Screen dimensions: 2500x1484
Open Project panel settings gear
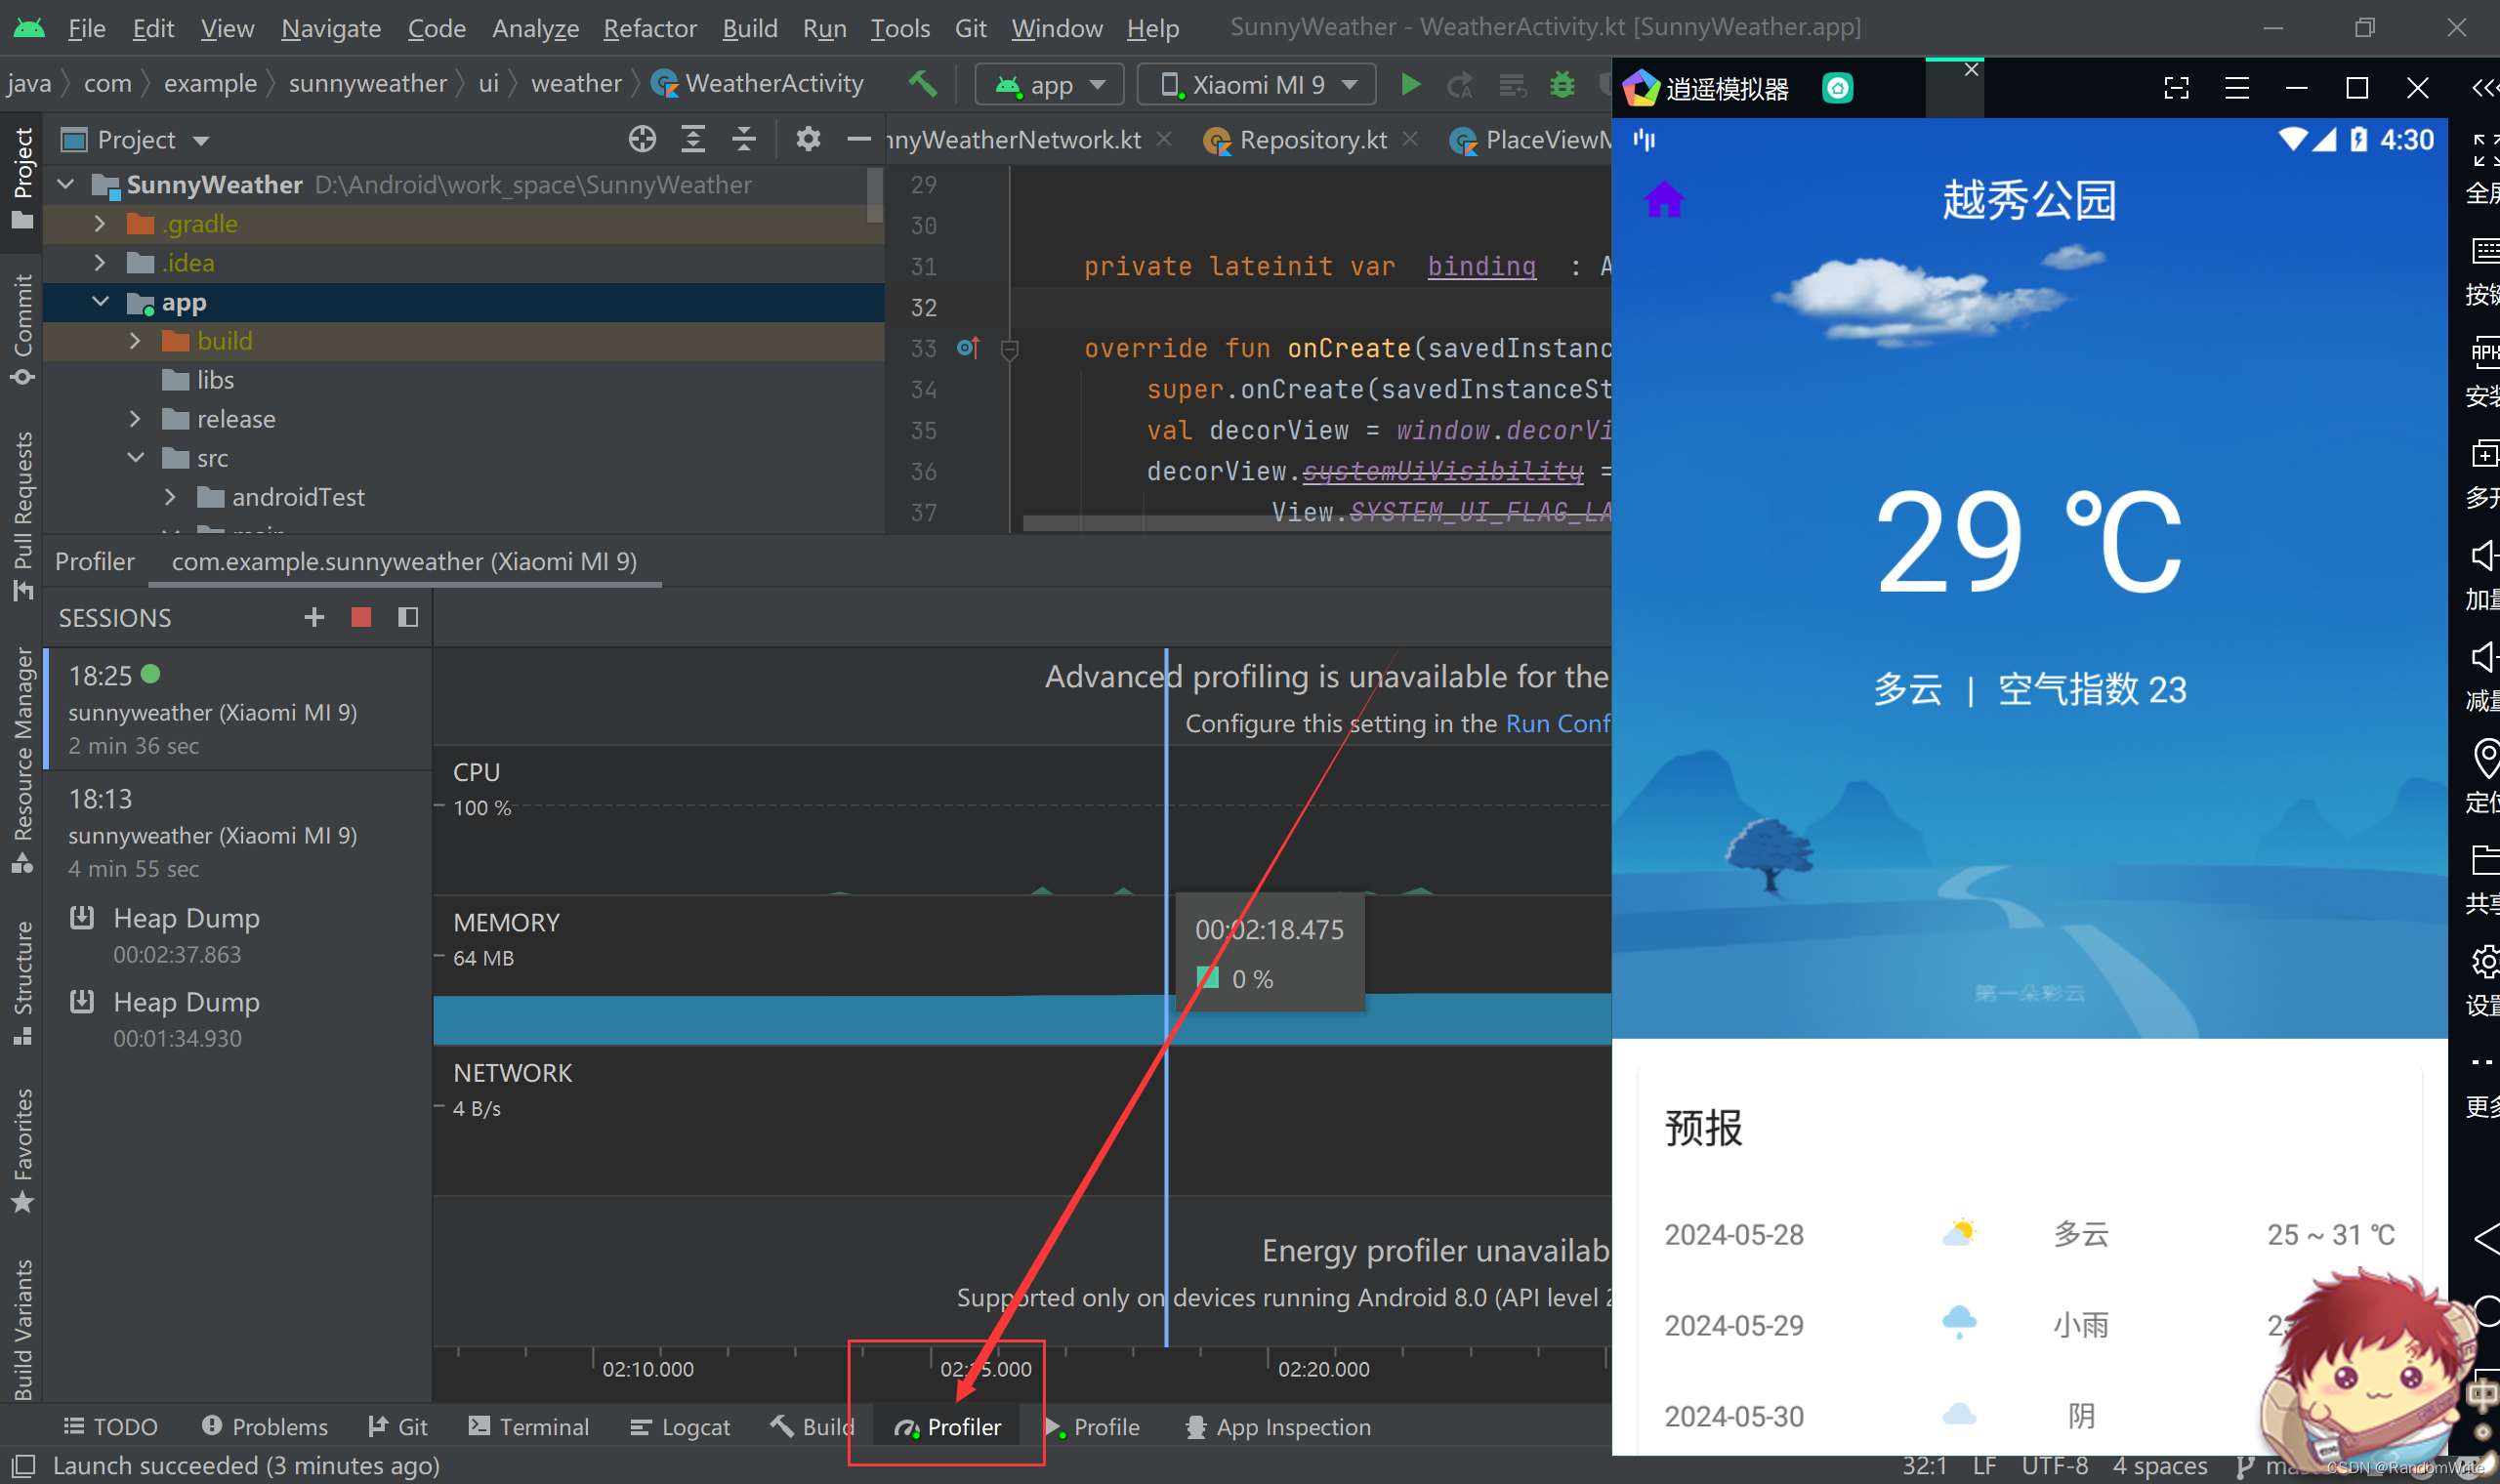[808, 139]
